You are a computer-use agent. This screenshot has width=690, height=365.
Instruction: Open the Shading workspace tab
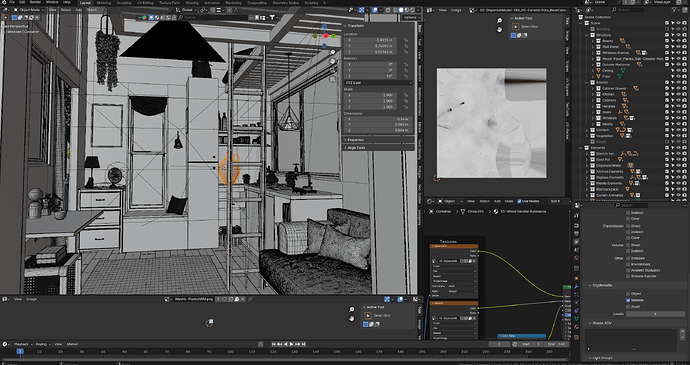pos(192,3)
